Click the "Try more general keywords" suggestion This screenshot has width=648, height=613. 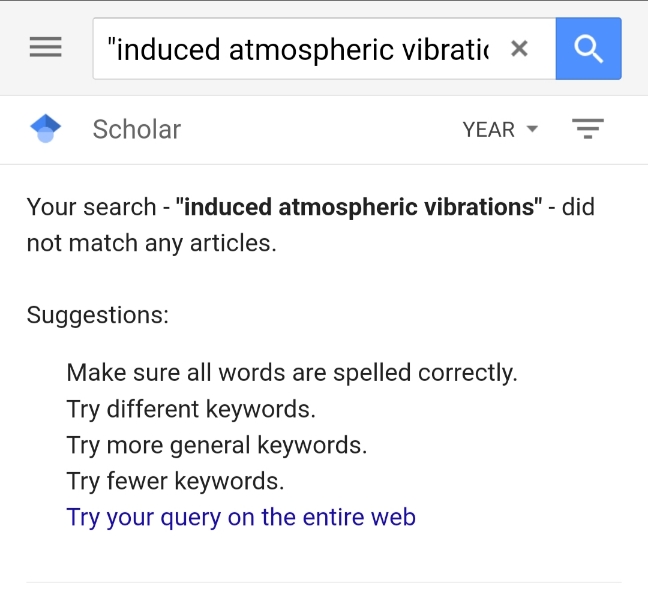point(217,445)
